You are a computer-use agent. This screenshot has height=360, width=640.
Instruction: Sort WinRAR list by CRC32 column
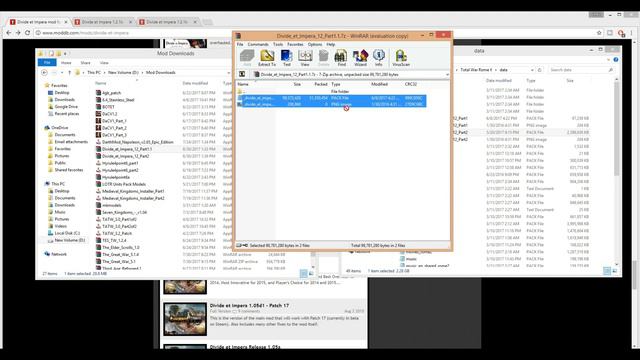(x=411, y=84)
